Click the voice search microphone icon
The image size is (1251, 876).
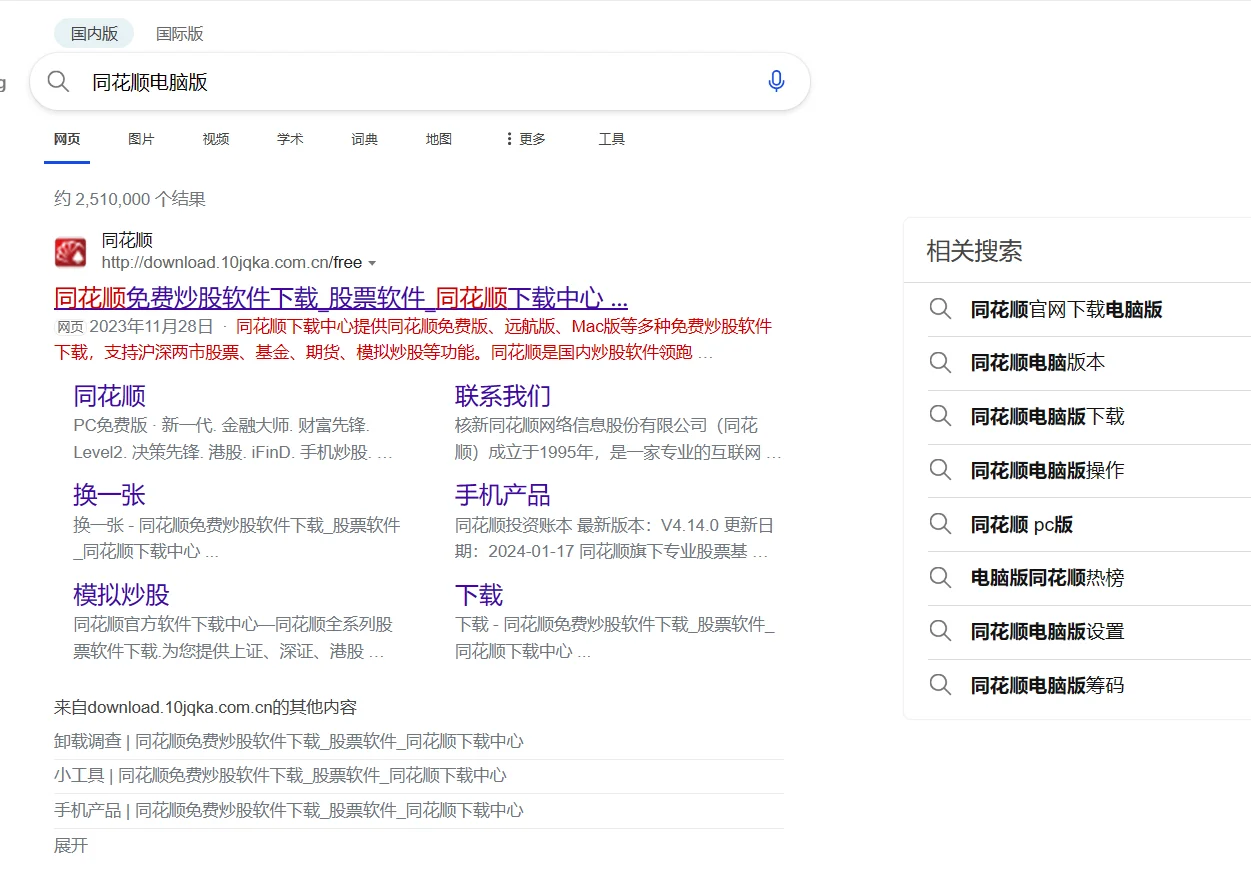click(777, 81)
